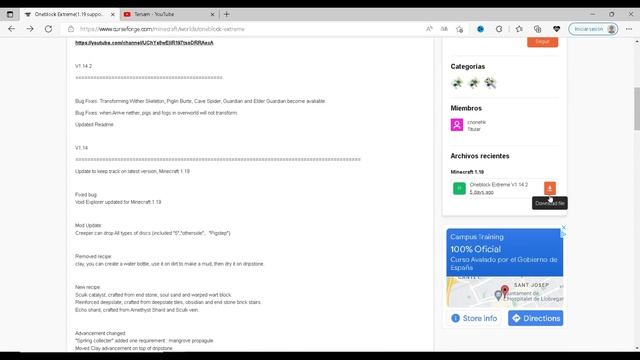Open the YouTube channel link in the description
This screenshot has width=640, height=360.
pyautogui.click(x=144, y=42)
